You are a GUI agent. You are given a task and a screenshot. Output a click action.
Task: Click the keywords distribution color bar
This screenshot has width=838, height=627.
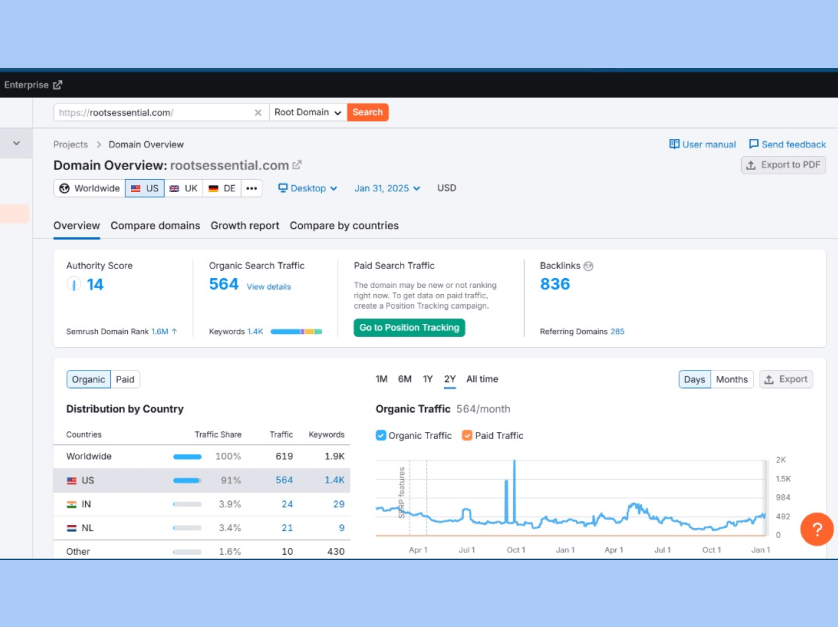(295, 331)
